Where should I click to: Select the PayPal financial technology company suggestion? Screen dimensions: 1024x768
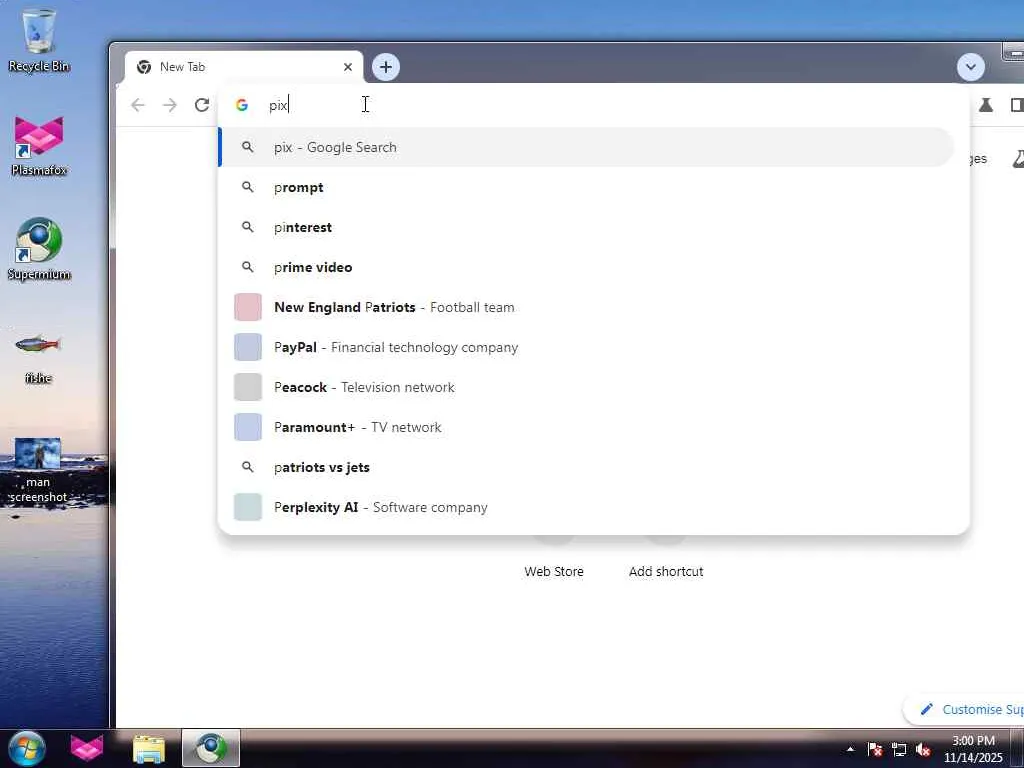coord(586,347)
